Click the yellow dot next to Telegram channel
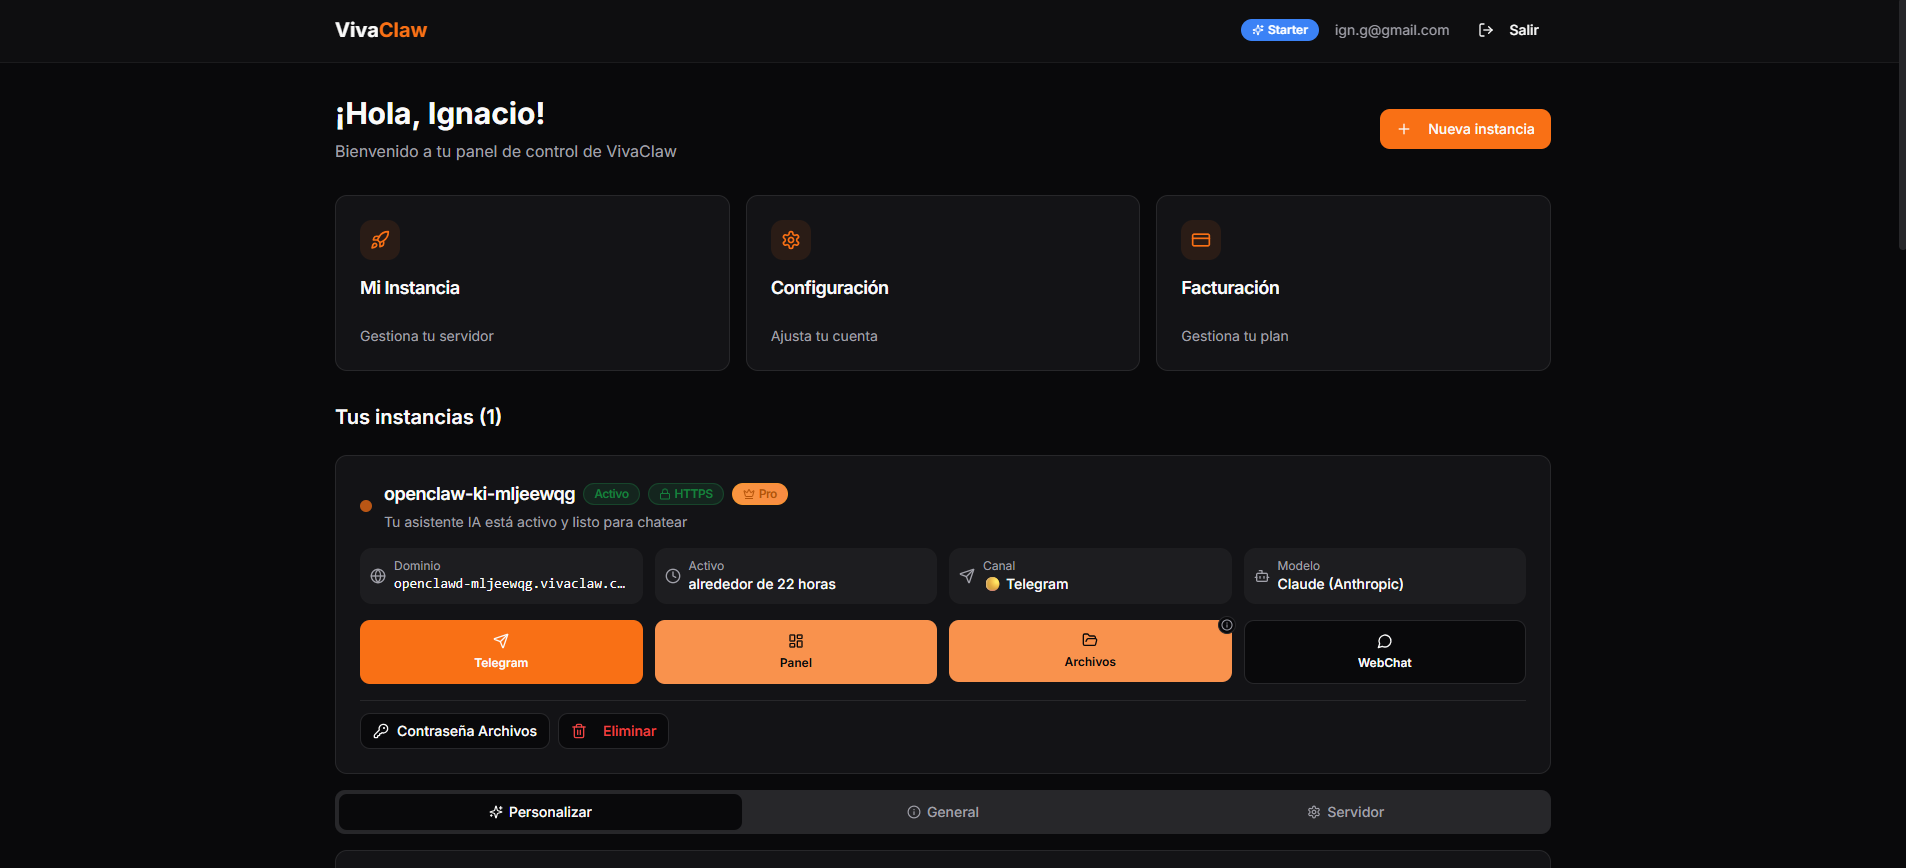The width and height of the screenshot is (1906, 868). coord(992,584)
